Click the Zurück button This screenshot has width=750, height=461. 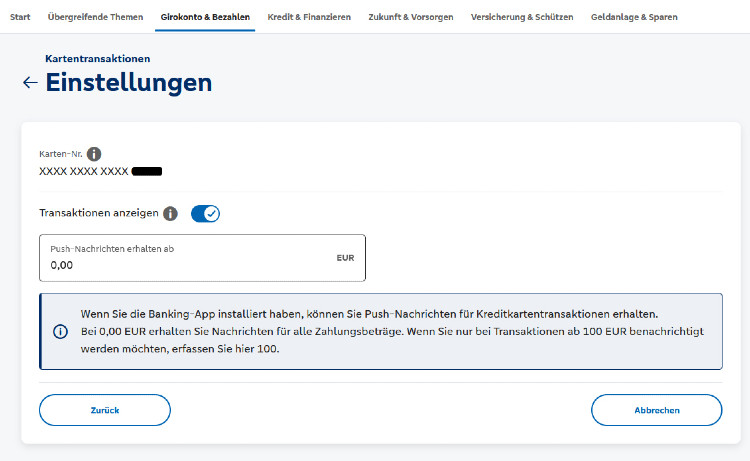click(105, 410)
